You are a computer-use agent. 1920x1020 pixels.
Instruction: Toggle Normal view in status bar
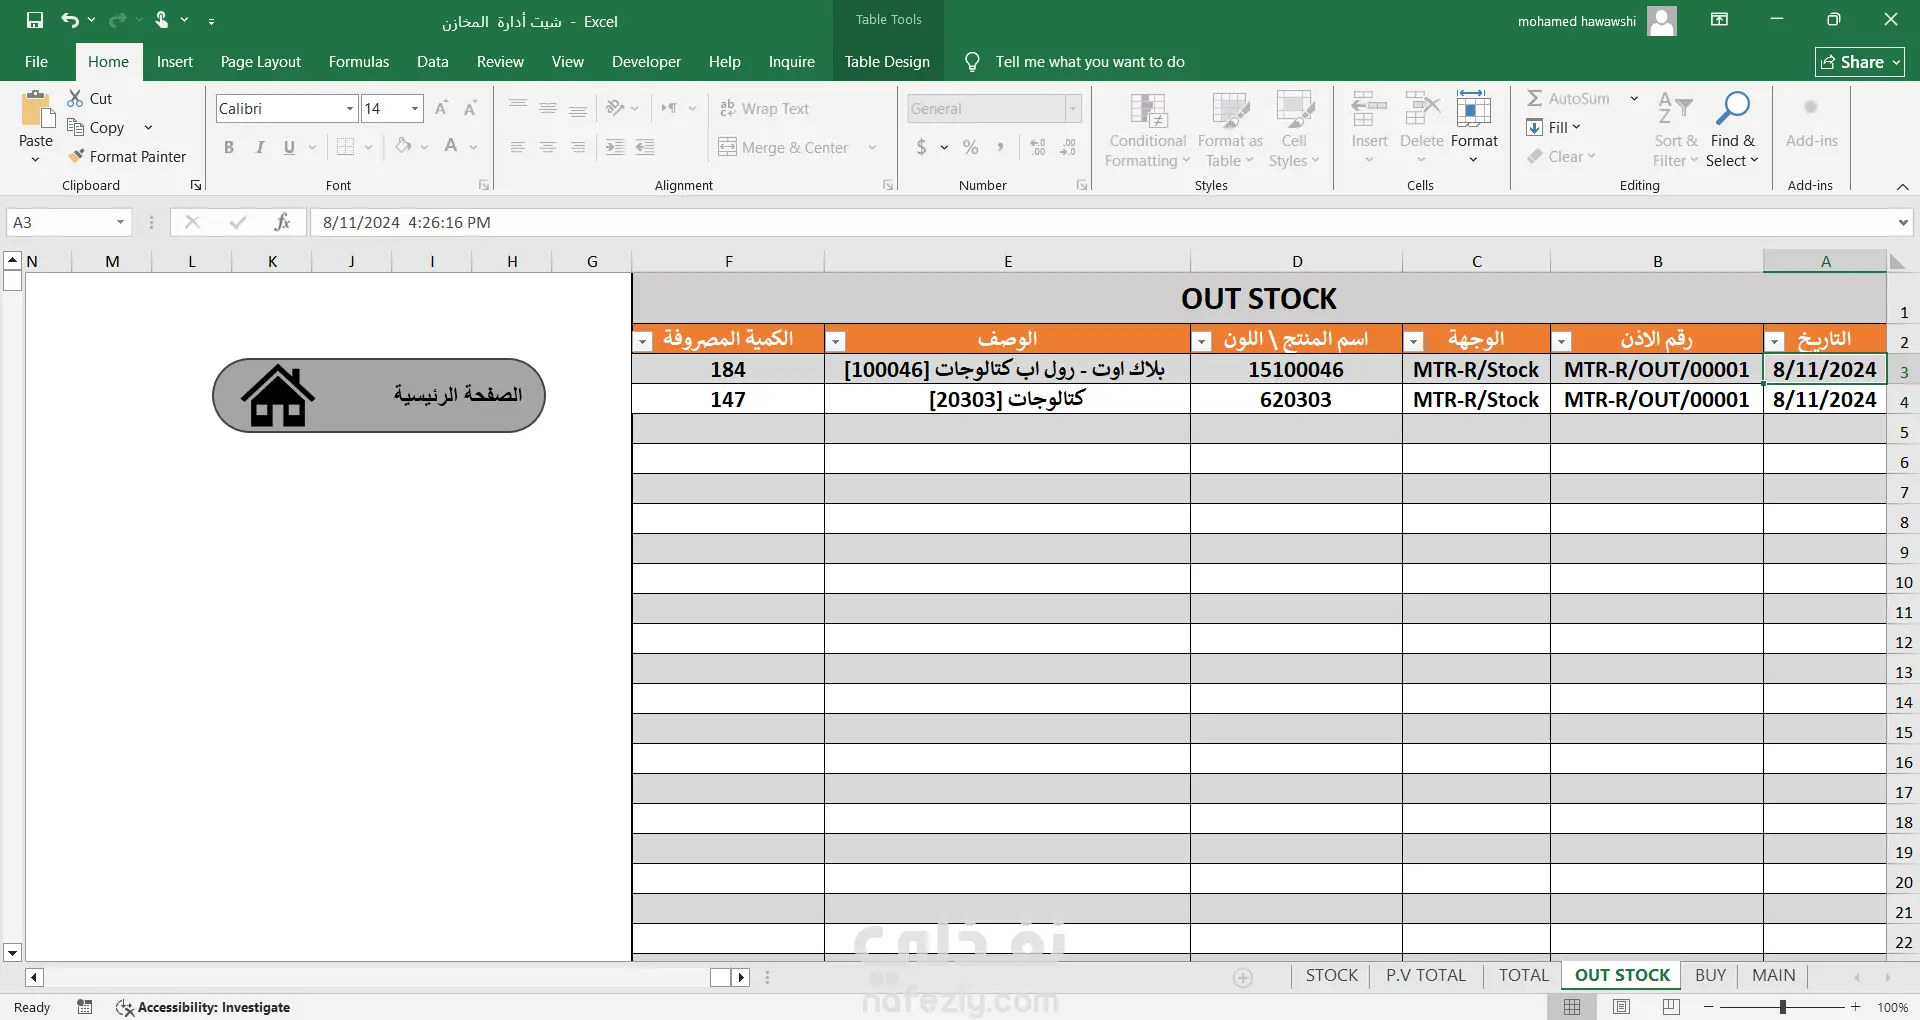tap(1572, 1007)
